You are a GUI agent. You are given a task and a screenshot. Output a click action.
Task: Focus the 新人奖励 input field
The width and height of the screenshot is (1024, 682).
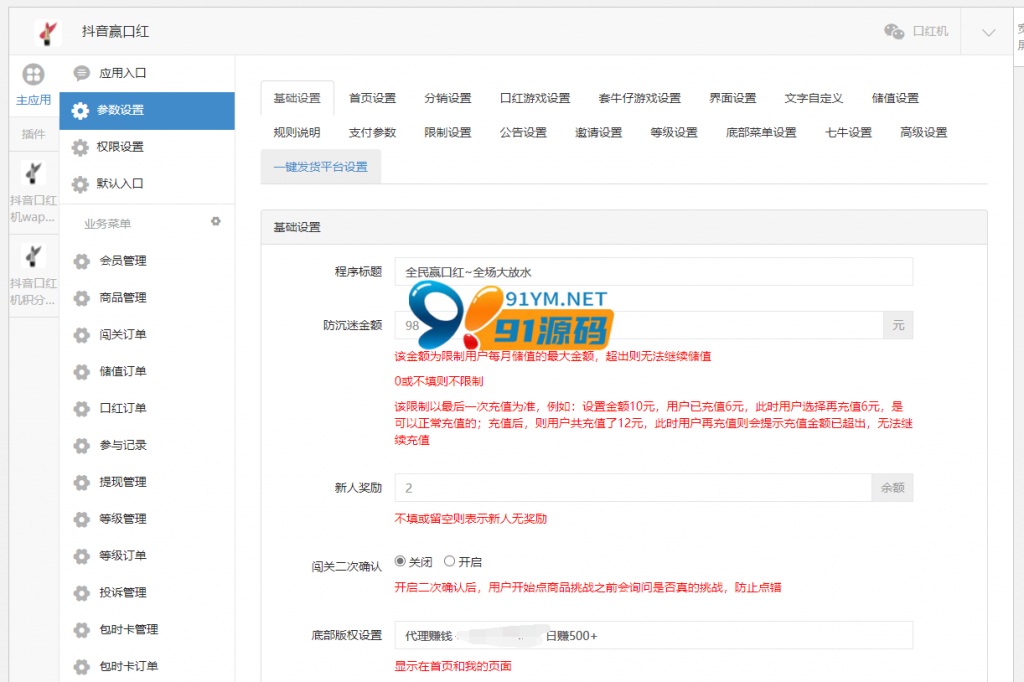633,488
